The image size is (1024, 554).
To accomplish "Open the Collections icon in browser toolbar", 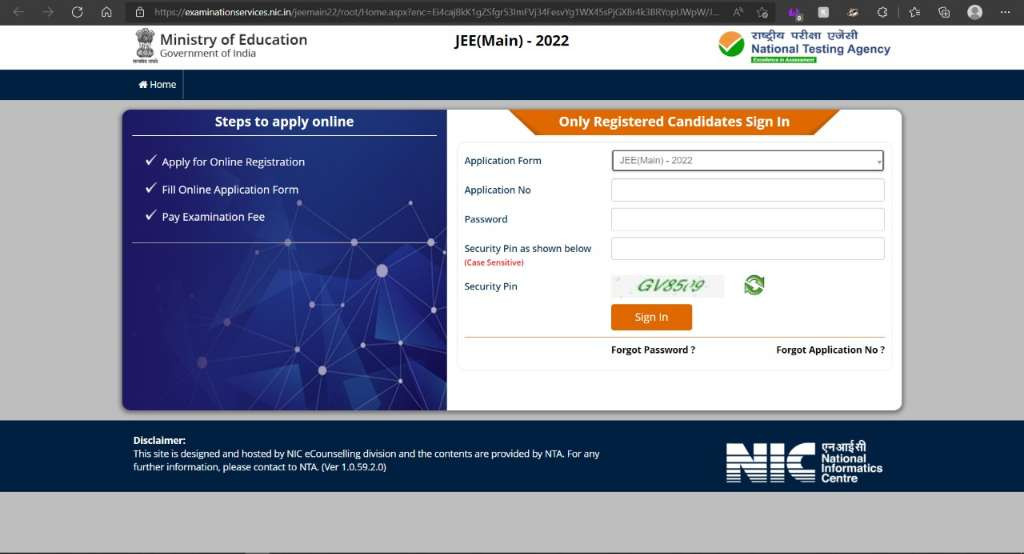I will (944, 12).
